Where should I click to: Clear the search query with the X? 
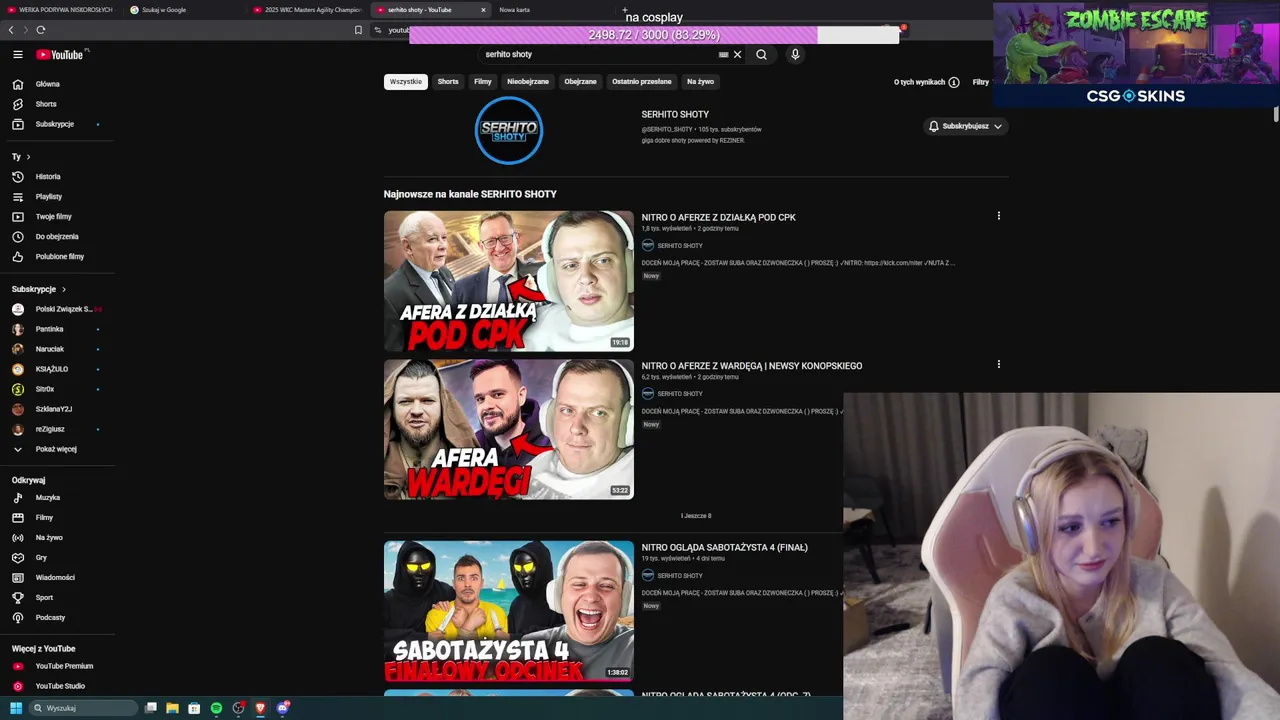tap(738, 55)
